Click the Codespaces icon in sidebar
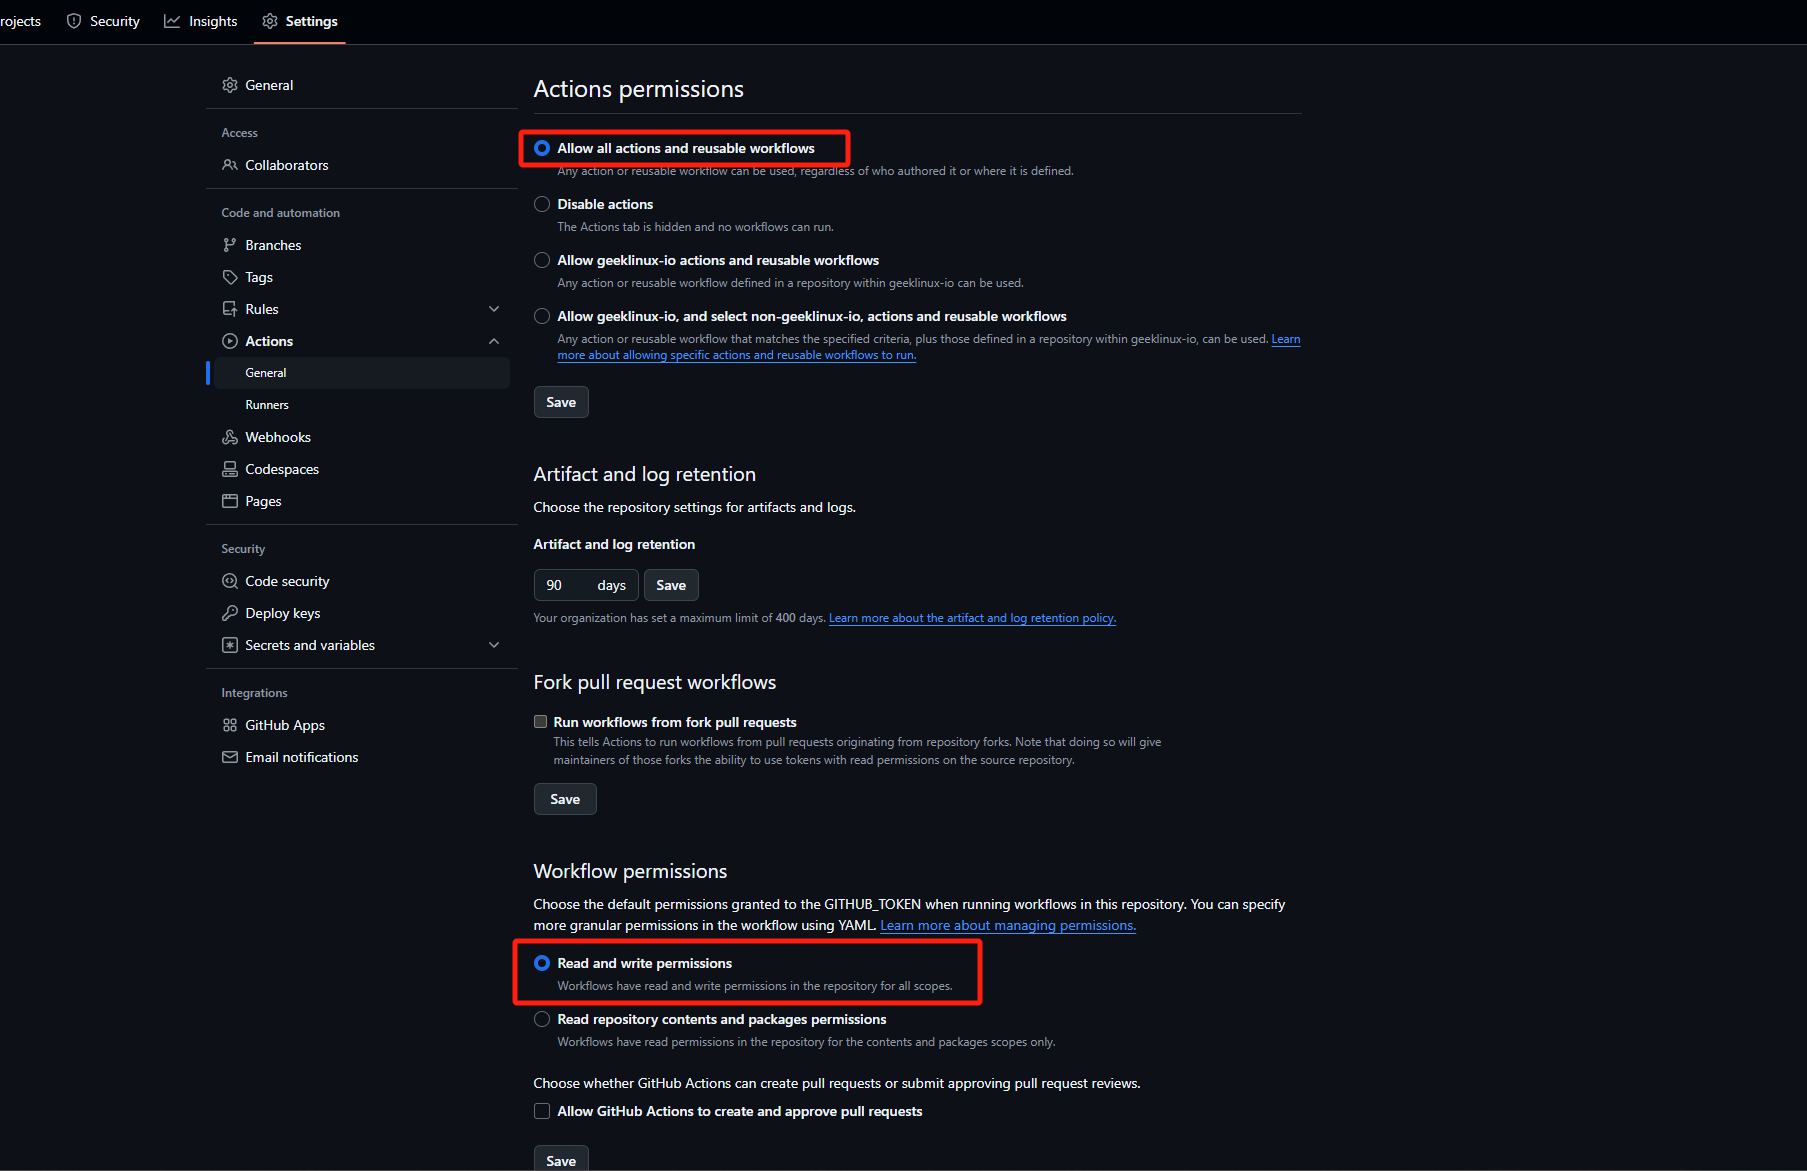The height and width of the screenshot is (1171, 1807). pos(230,469)
